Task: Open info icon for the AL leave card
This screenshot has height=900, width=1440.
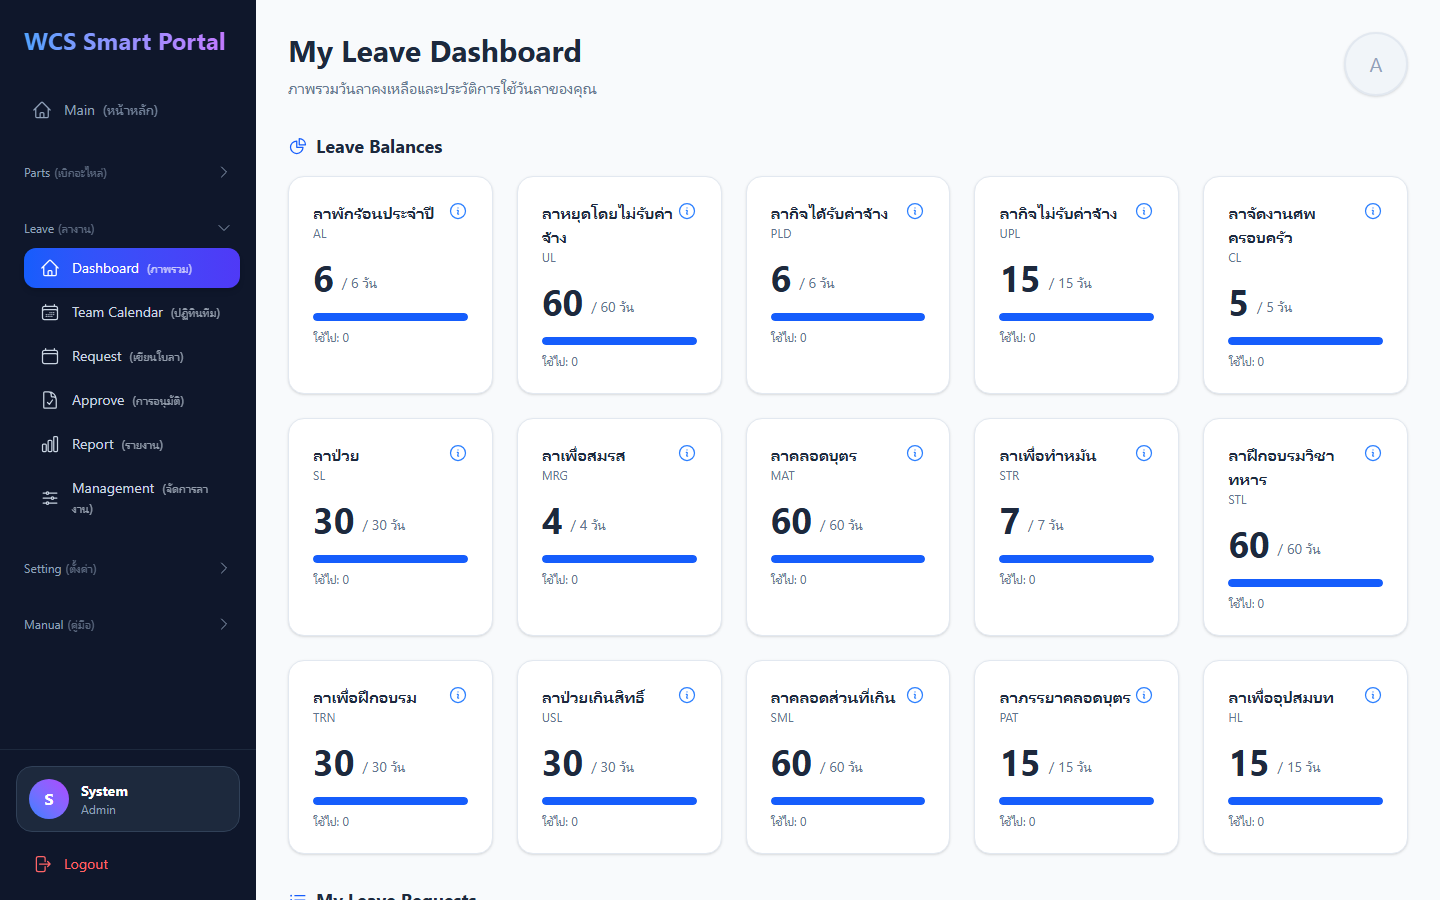Action: pyautogui.click(x=458, y=211)
